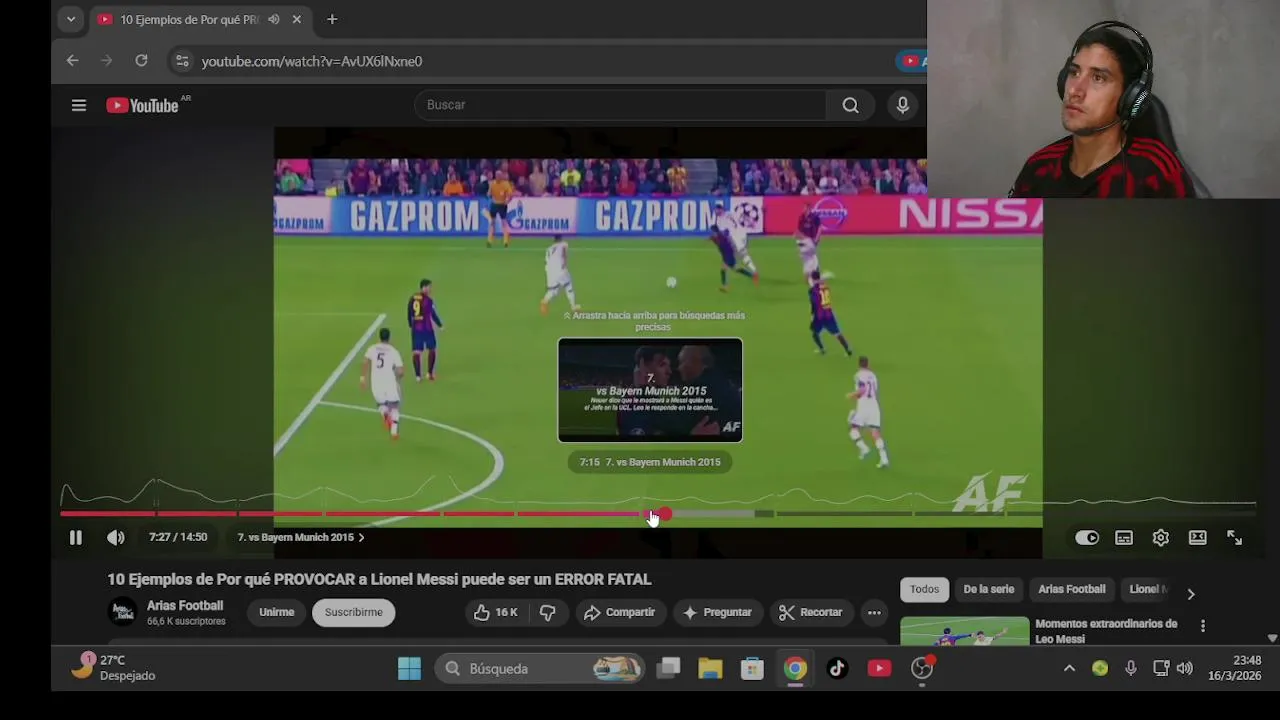The width and height of the screenshot is (1280, 720).
Task: Click the Preguntar button
Action: point(717,612)
